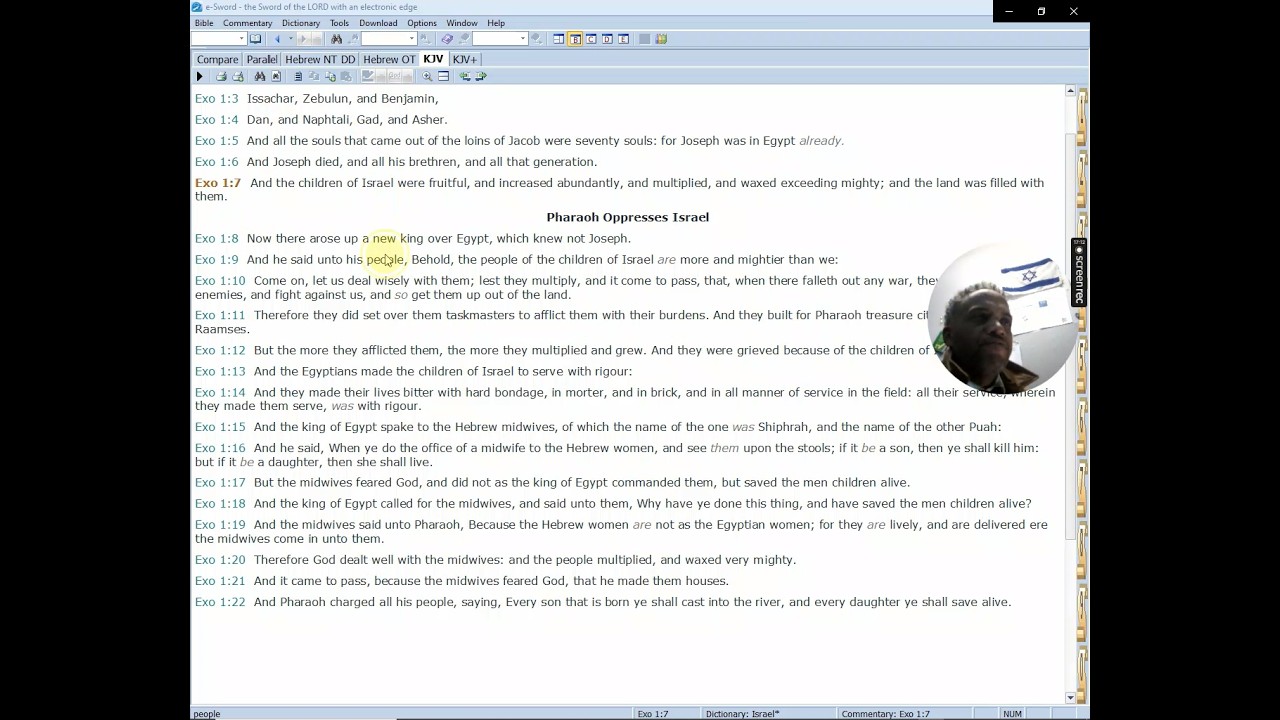The width and height of the screenshot is (1280, 720).
Task: Click the magnifier zoom icon
Action: [427, 76]
